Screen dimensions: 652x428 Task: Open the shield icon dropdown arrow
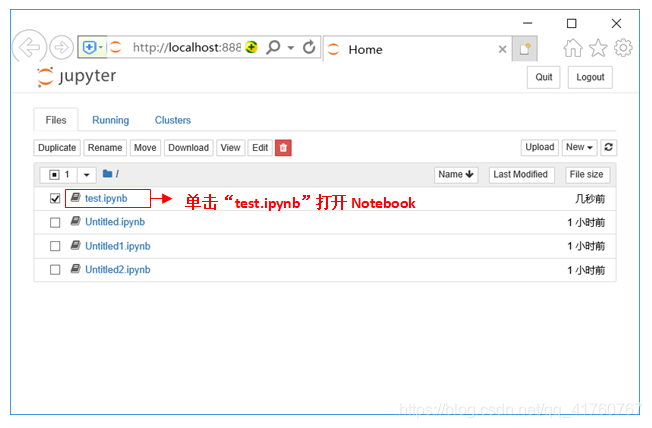[x=101, y=47]
